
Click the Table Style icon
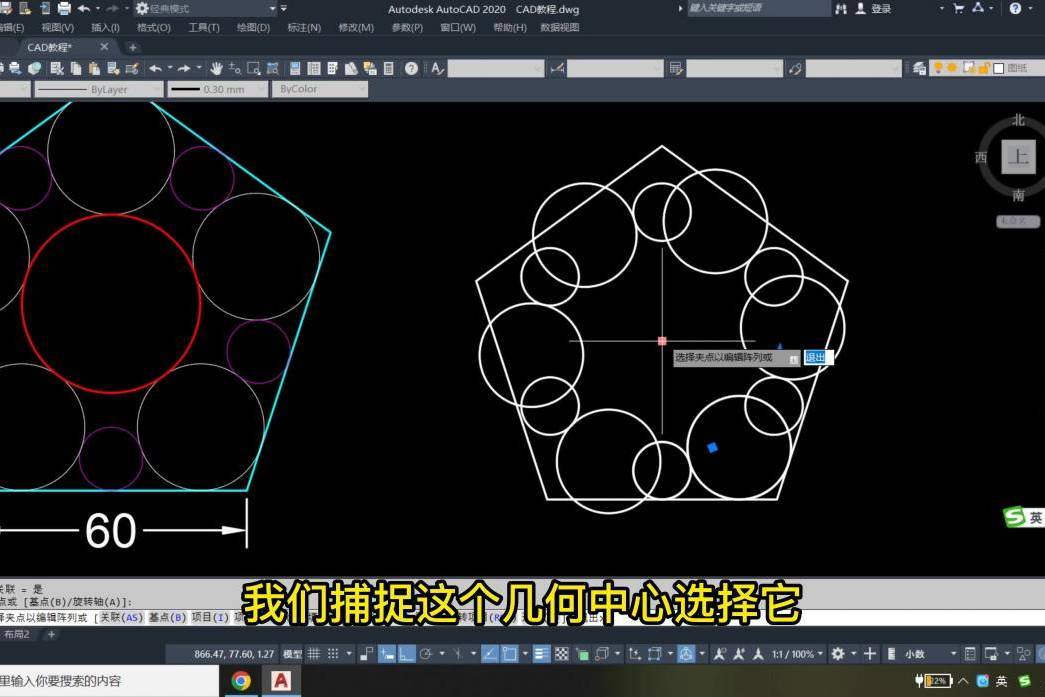point(676,68)
